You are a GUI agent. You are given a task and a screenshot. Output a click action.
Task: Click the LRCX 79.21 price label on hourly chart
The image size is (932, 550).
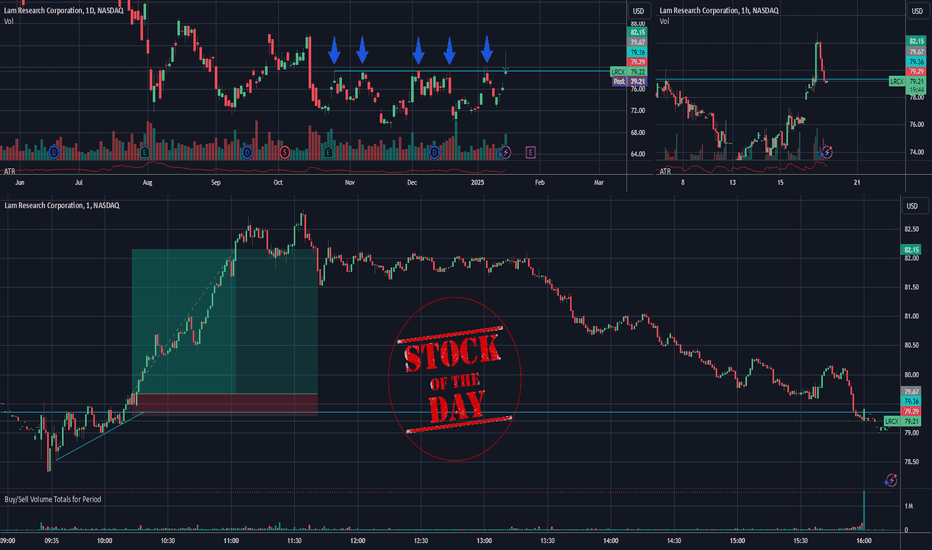click(x=907, y=81)
